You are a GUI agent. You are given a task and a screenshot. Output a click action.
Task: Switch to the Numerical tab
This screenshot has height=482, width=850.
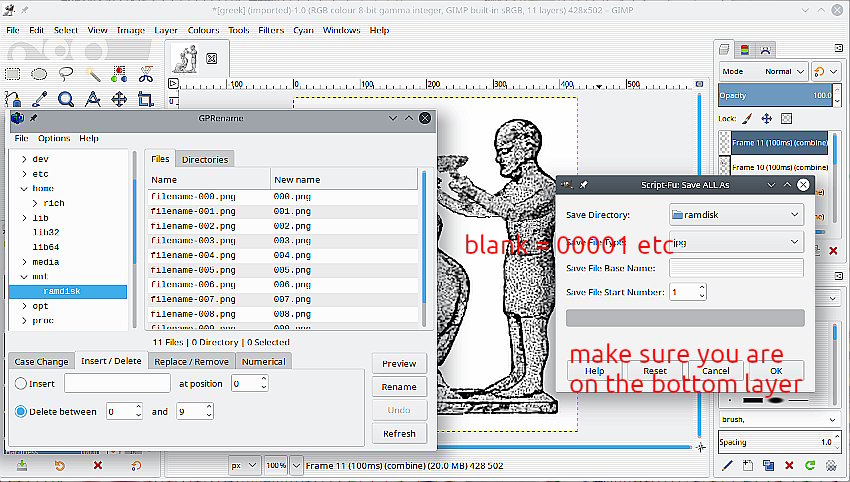pyautogui.click(x=263, y=362)
